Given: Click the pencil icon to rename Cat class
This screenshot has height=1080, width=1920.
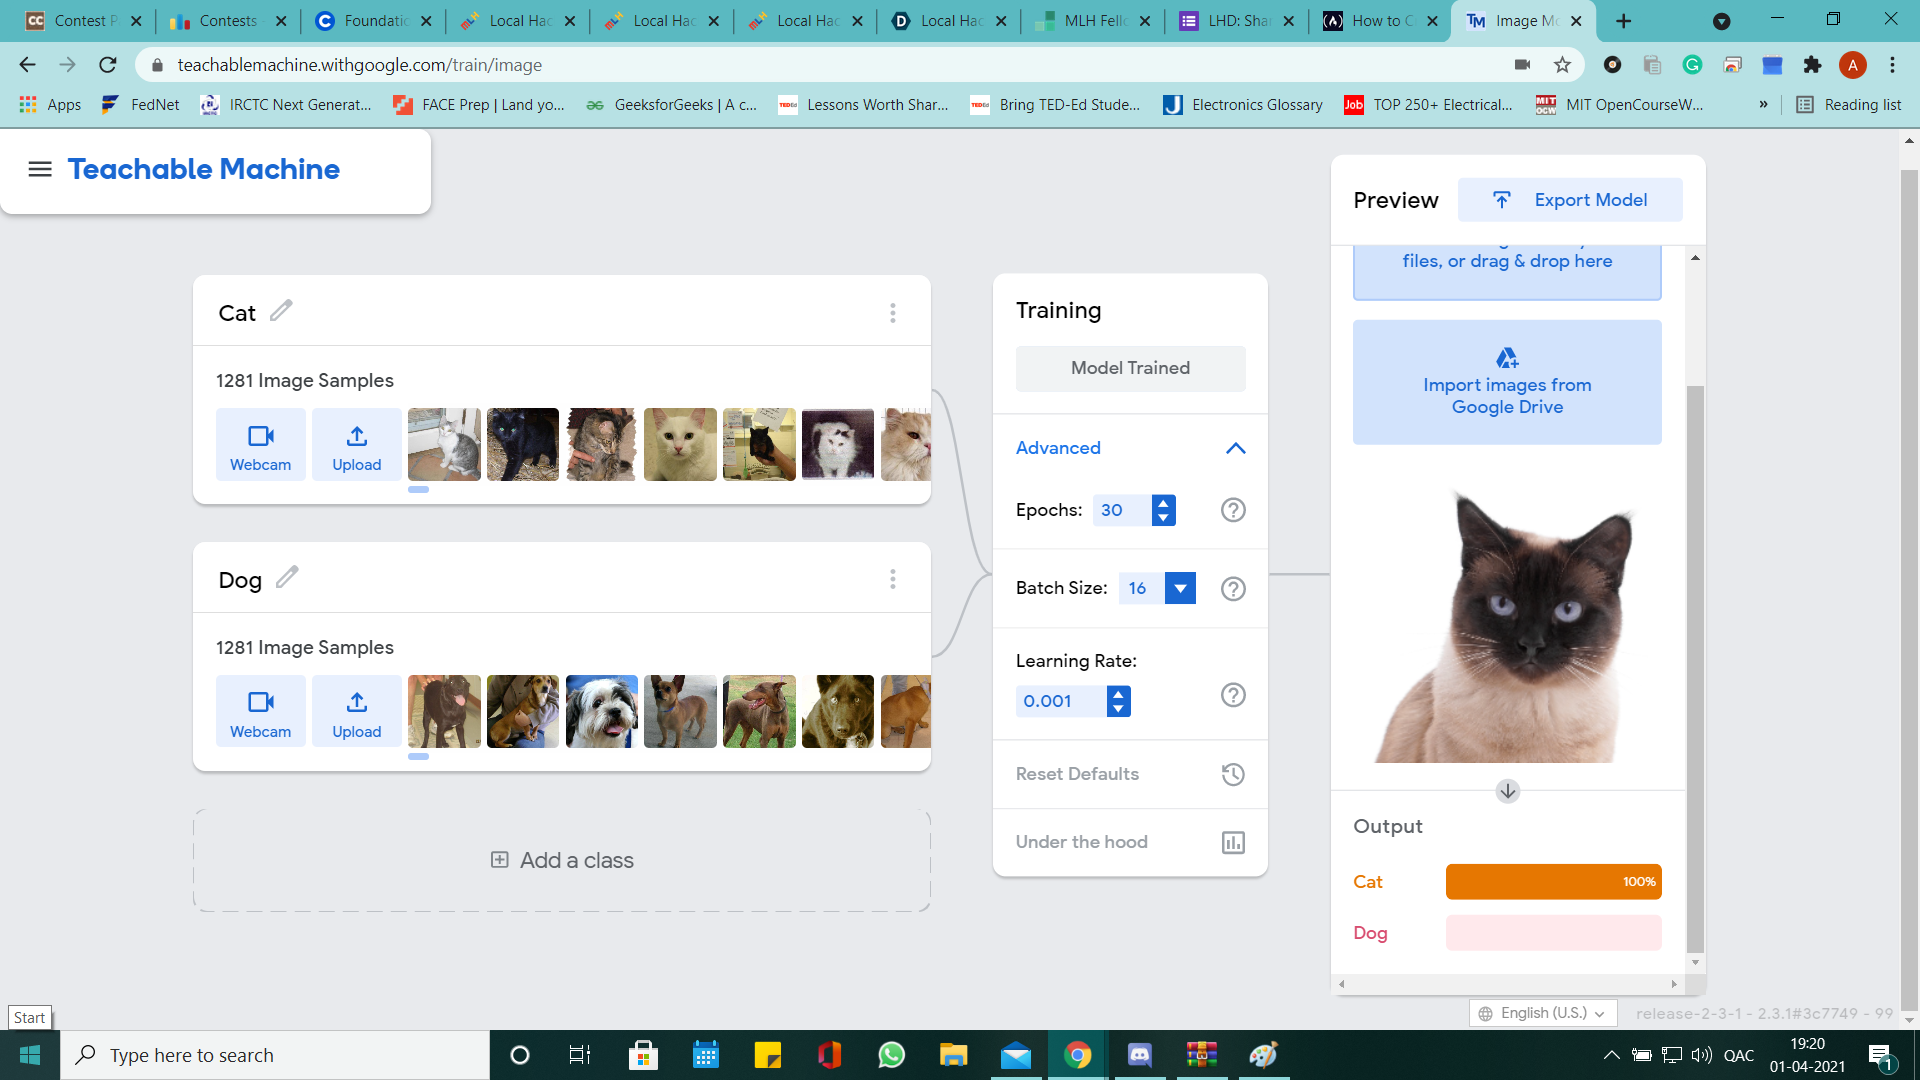Looking at the screenshot, I should tap(281, 311).
